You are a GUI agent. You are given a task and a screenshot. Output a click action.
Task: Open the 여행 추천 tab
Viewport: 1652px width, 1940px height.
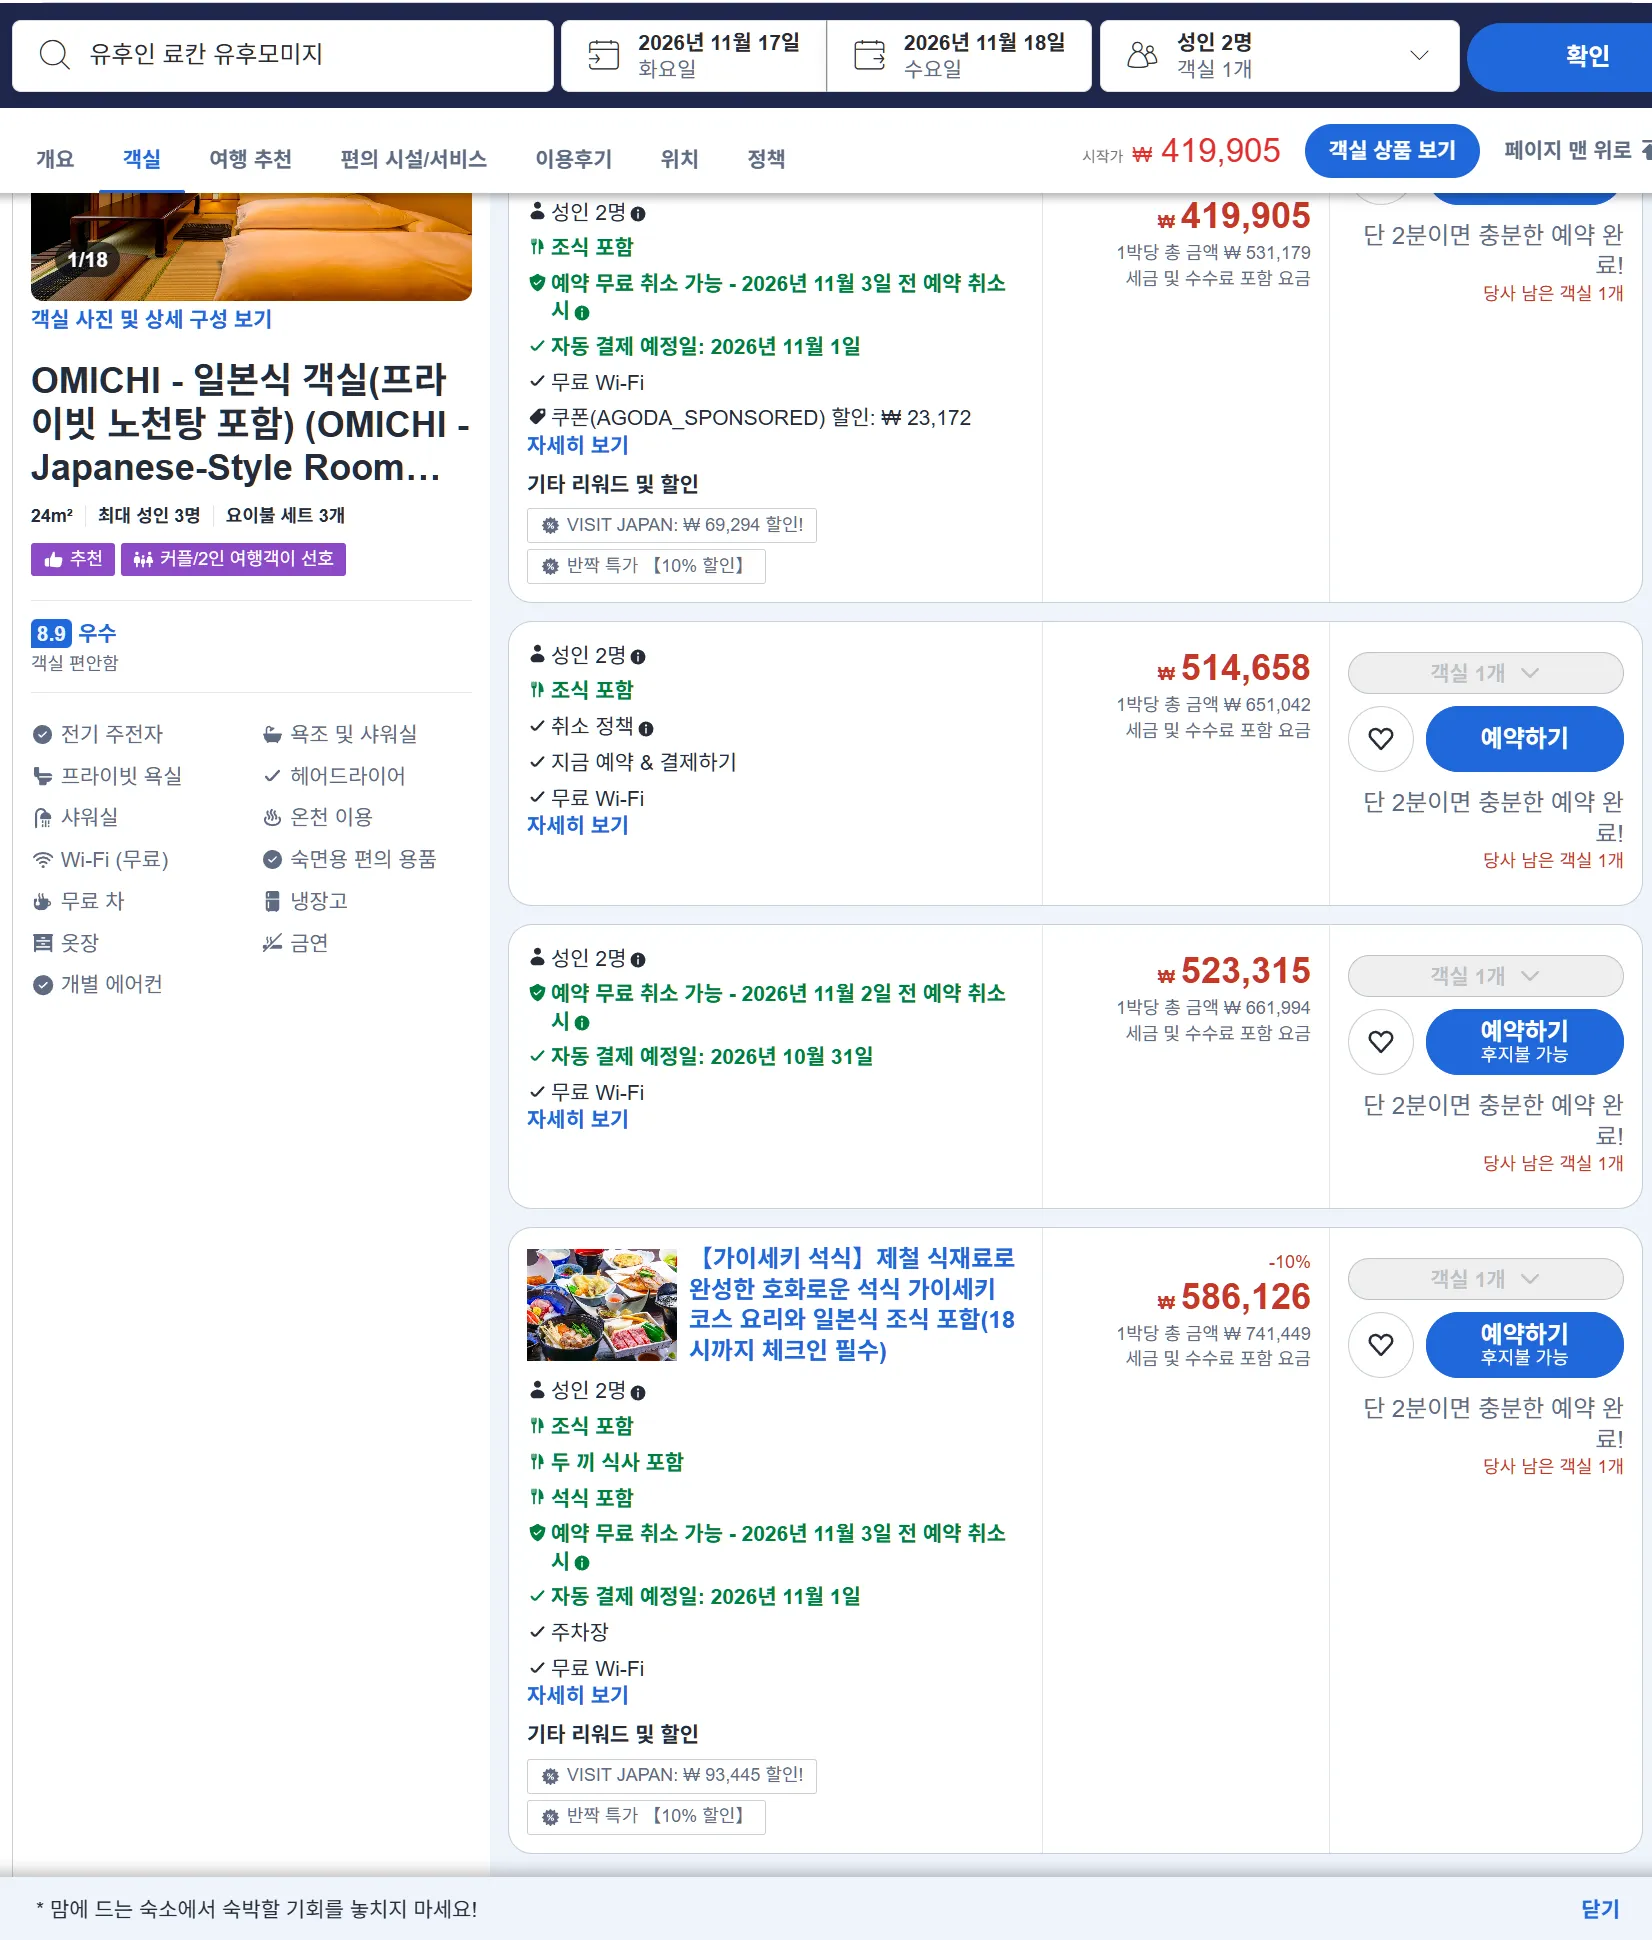(x=250, y=159)
